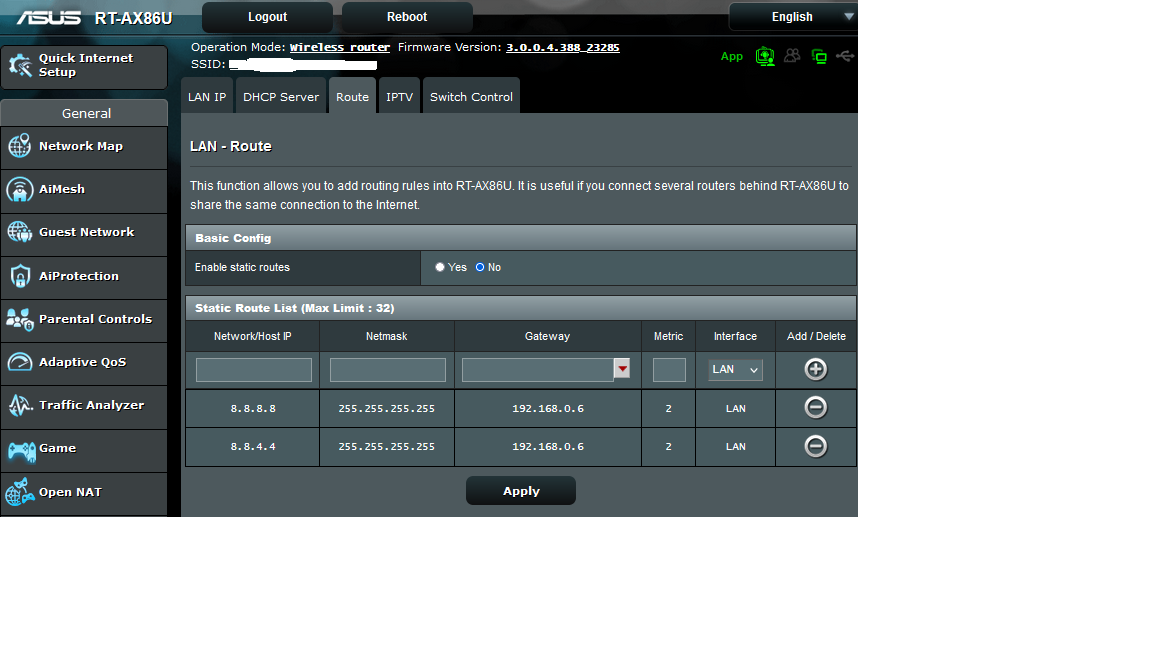The image size is (1152, 648).
Task: Open the Interface LAN dropdown
Action: pos(735,370)
